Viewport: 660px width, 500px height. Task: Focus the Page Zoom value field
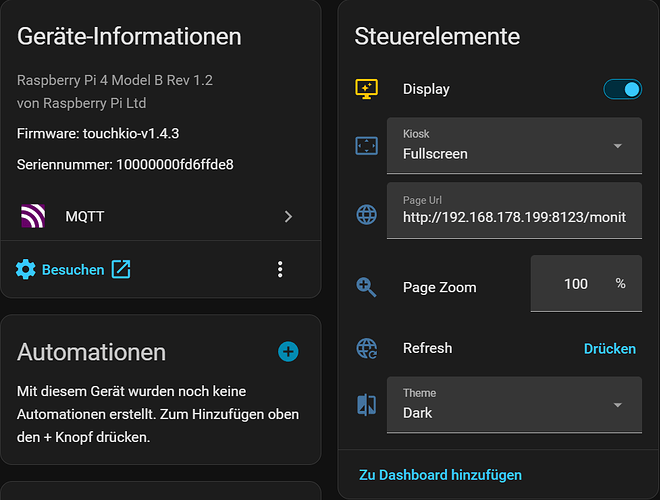pyautogui.click(x=586, y=284)
